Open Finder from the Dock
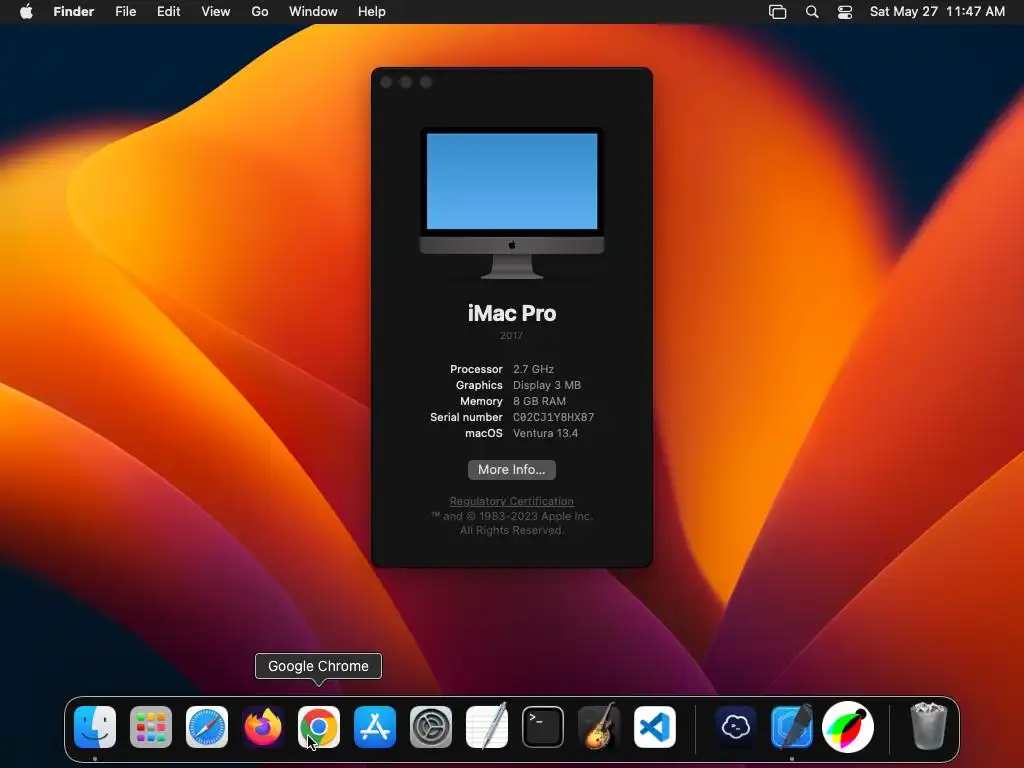 tap(95, 727)
